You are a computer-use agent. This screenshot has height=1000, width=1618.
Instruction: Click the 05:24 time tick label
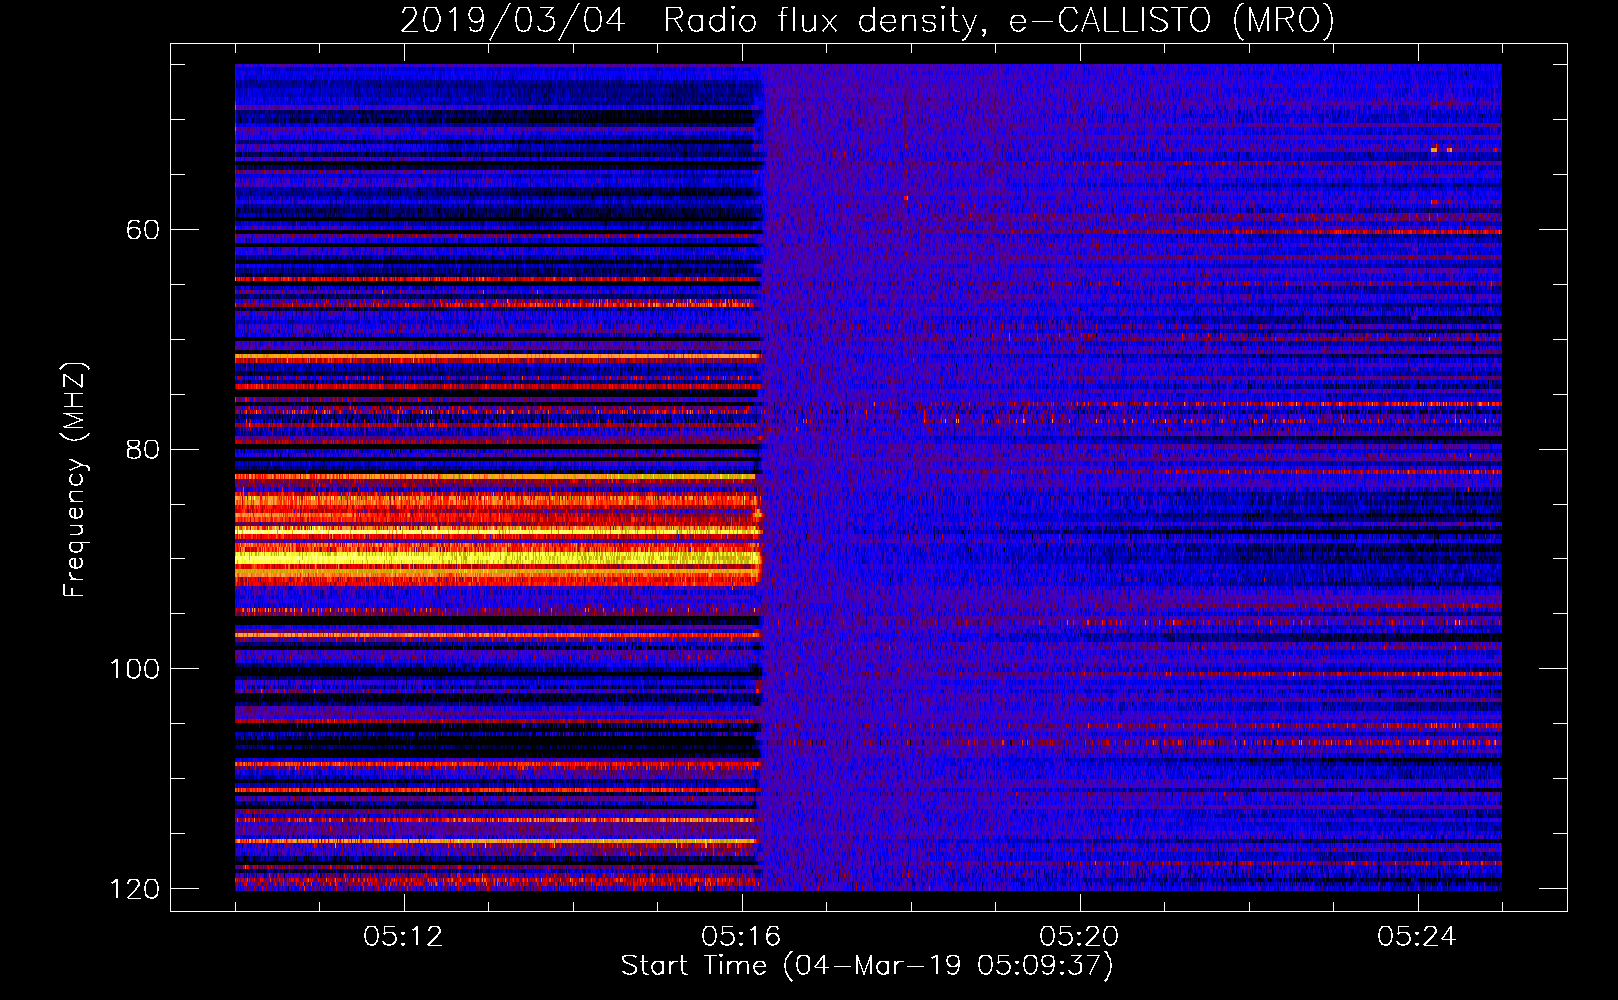click(1418, 937)
